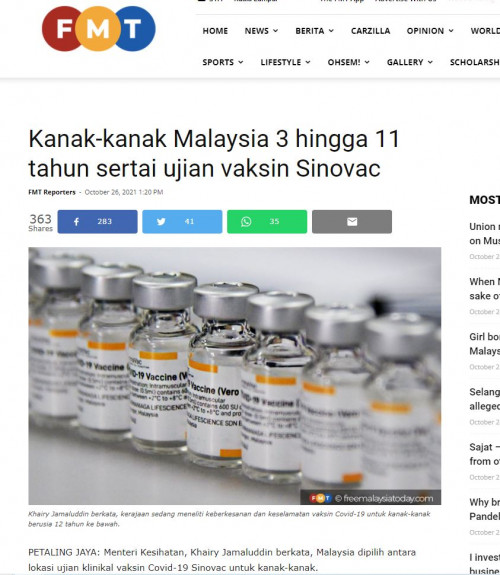
Task: Expand the BERITA dropdown menu
Action: [x=314, y=31]
